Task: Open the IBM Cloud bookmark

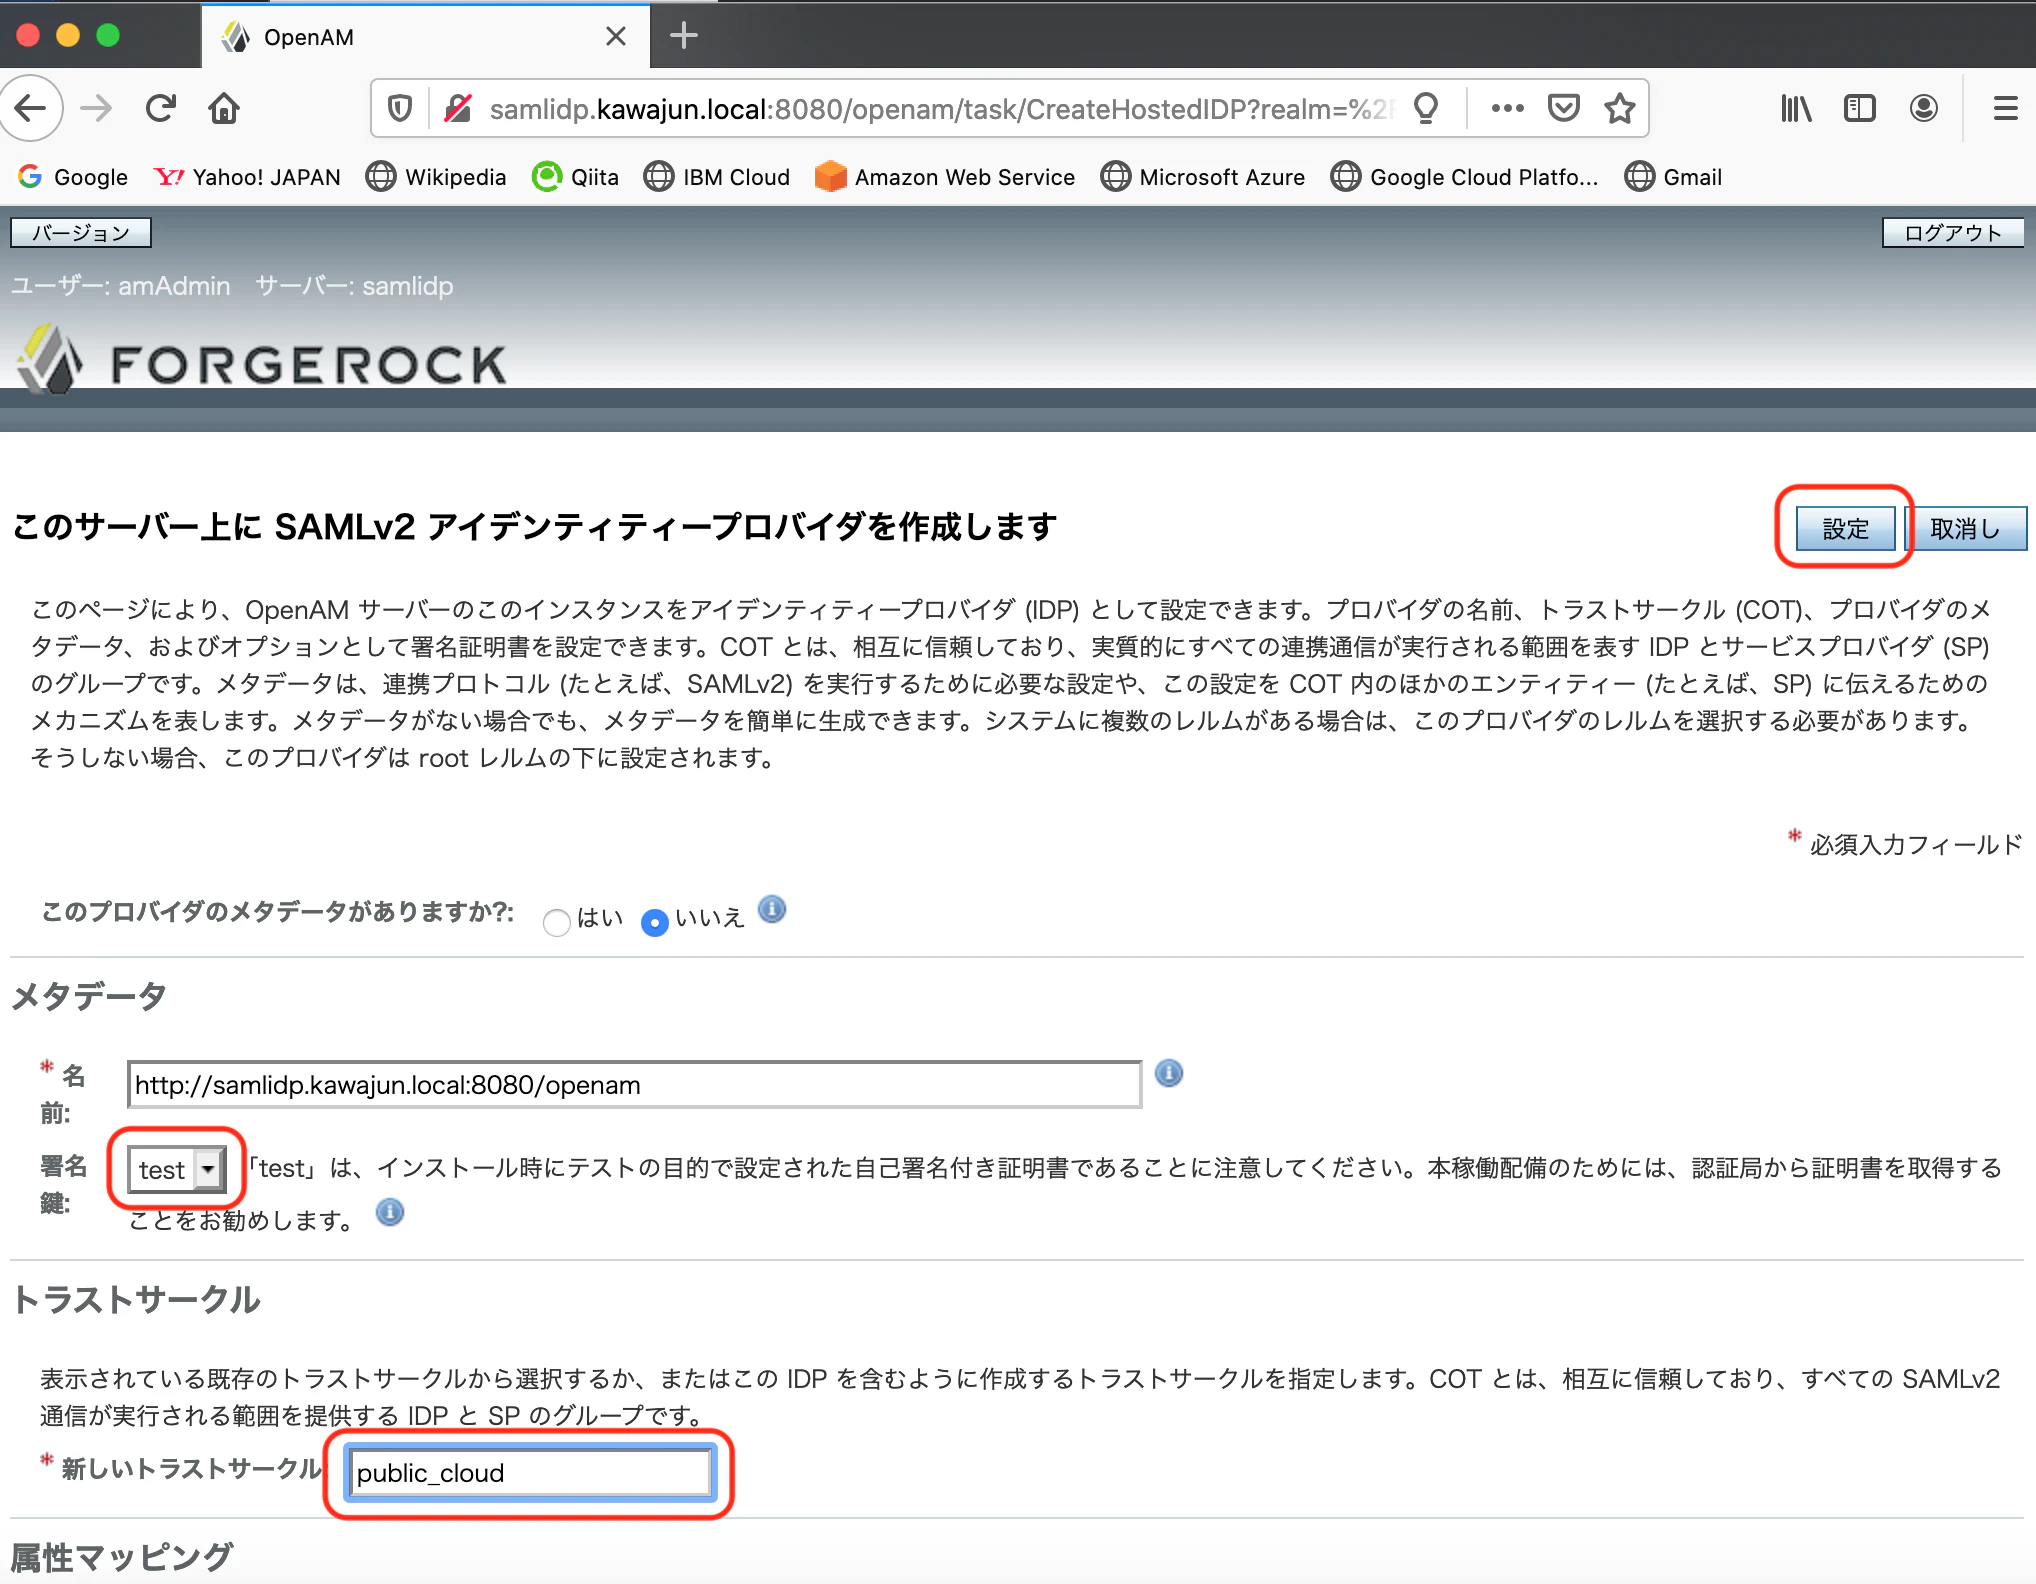Action: tap(716, 177)
